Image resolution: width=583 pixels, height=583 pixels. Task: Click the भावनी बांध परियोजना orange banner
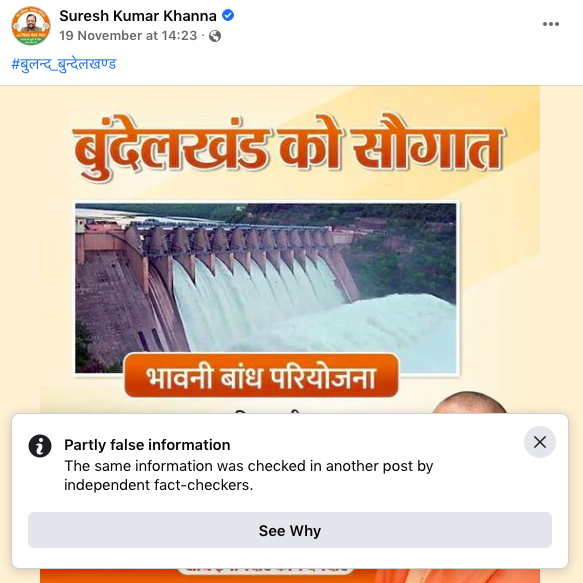tap(261, 376)
